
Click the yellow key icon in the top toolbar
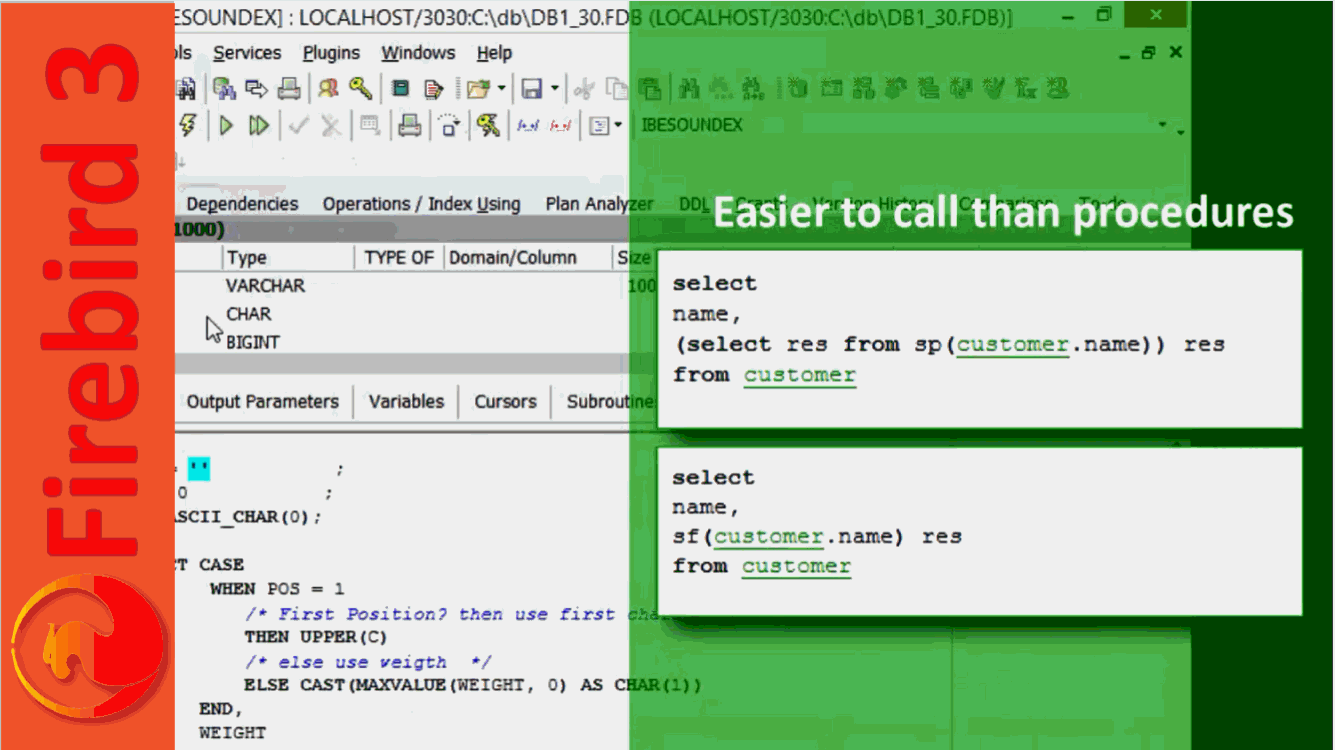tap(360, 89)
